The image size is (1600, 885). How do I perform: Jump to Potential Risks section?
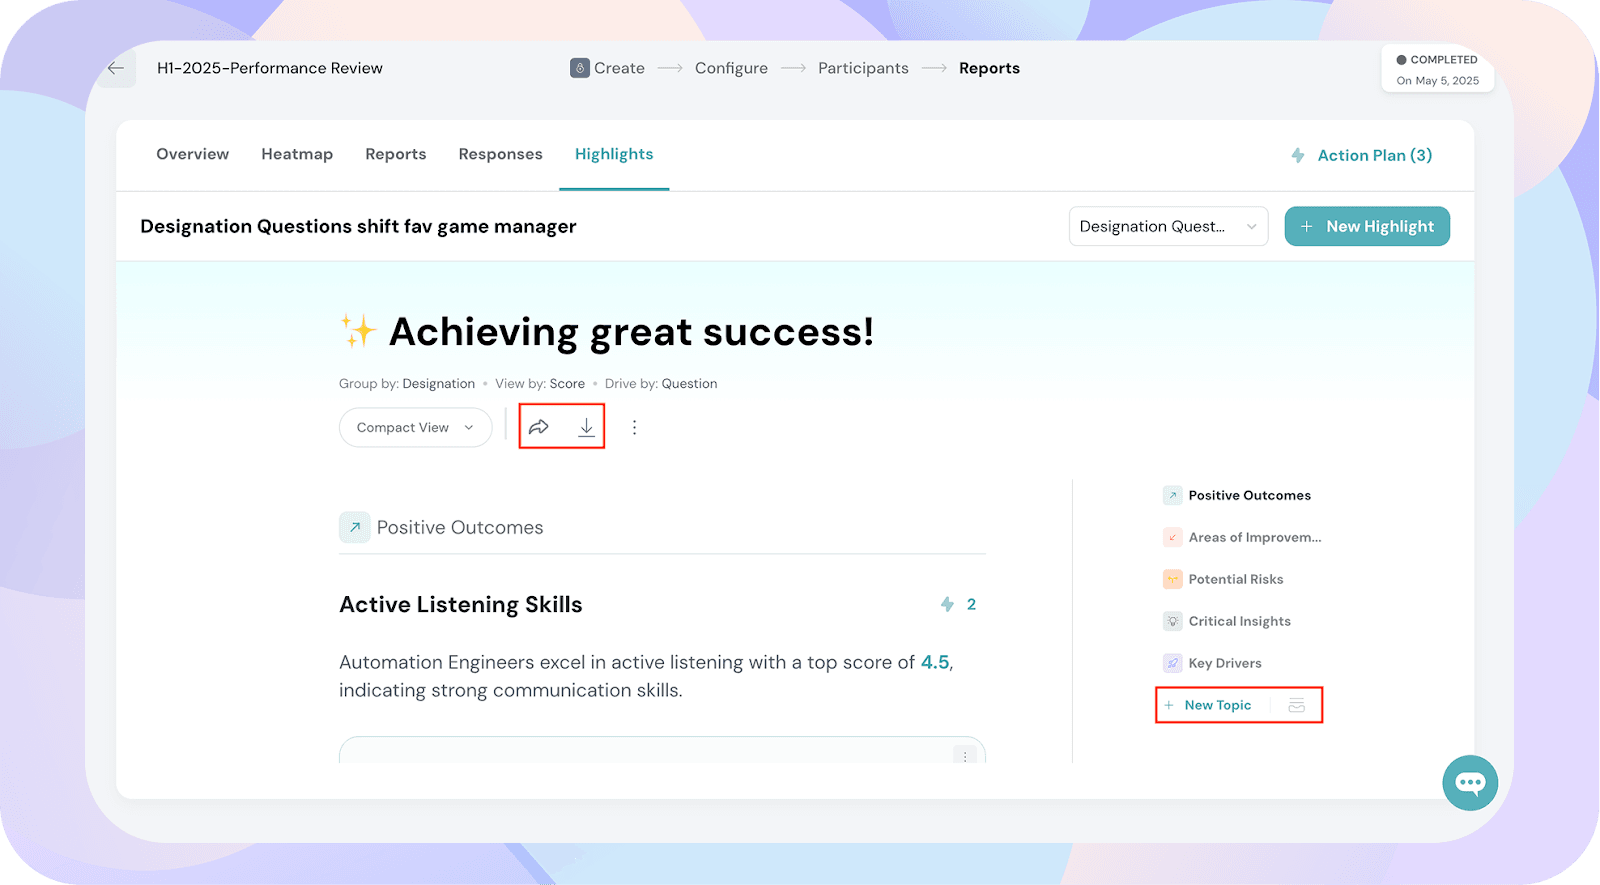click(x=1235, y=579)
